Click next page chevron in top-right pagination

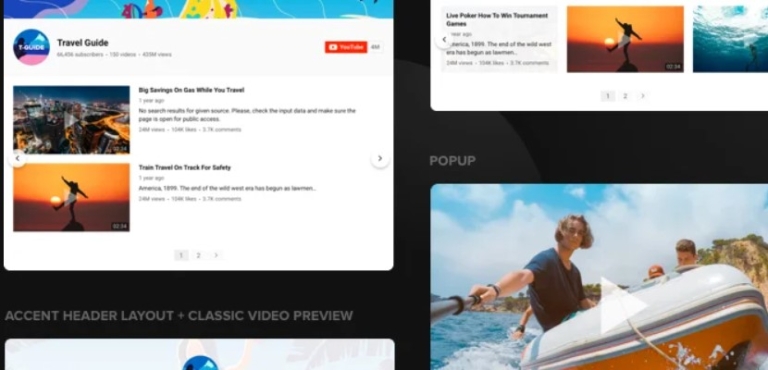coord(643,96)
